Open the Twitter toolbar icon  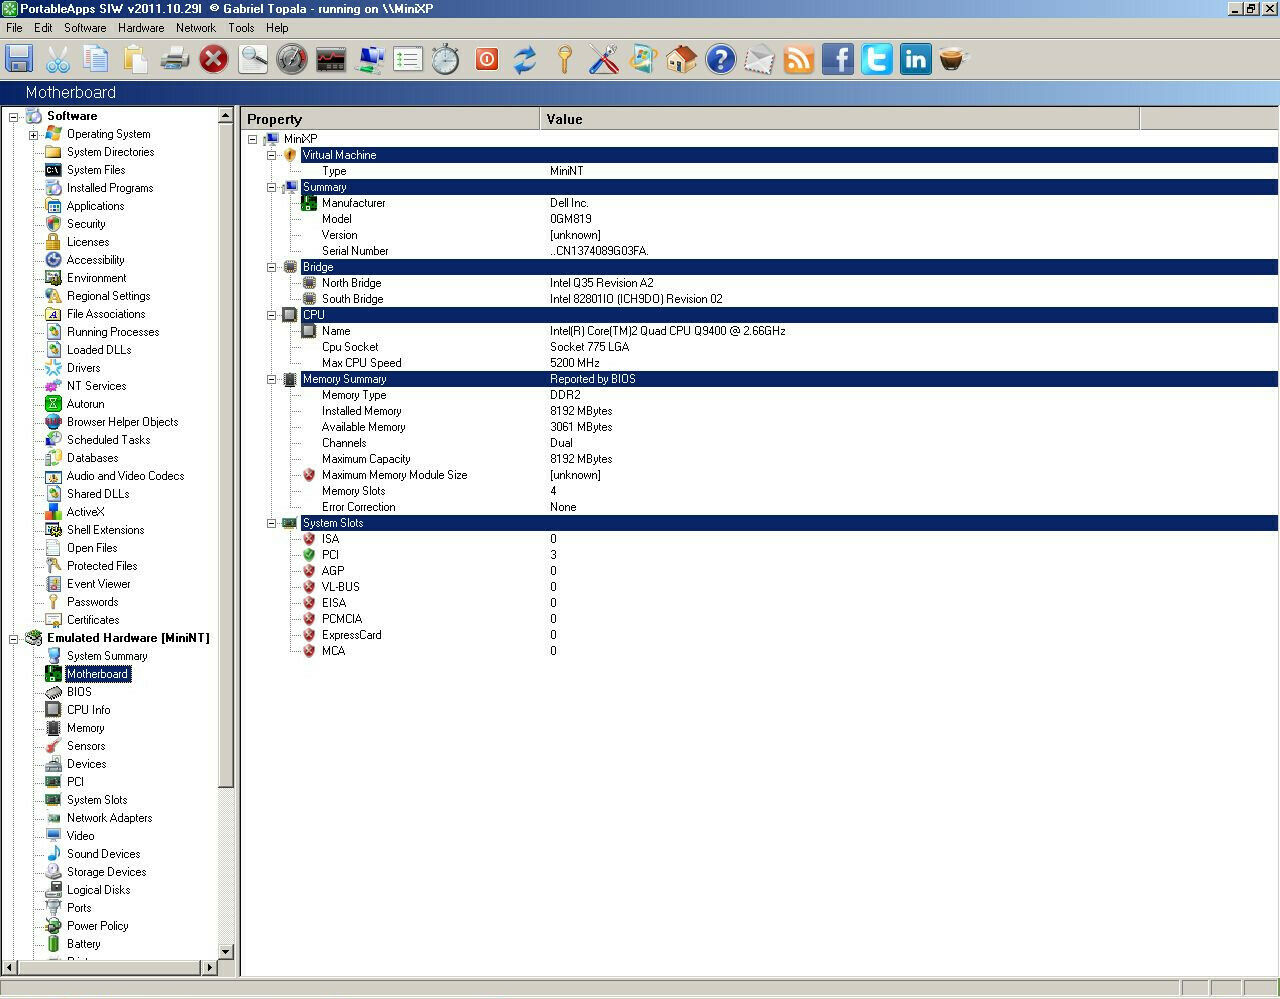[876, 59]
